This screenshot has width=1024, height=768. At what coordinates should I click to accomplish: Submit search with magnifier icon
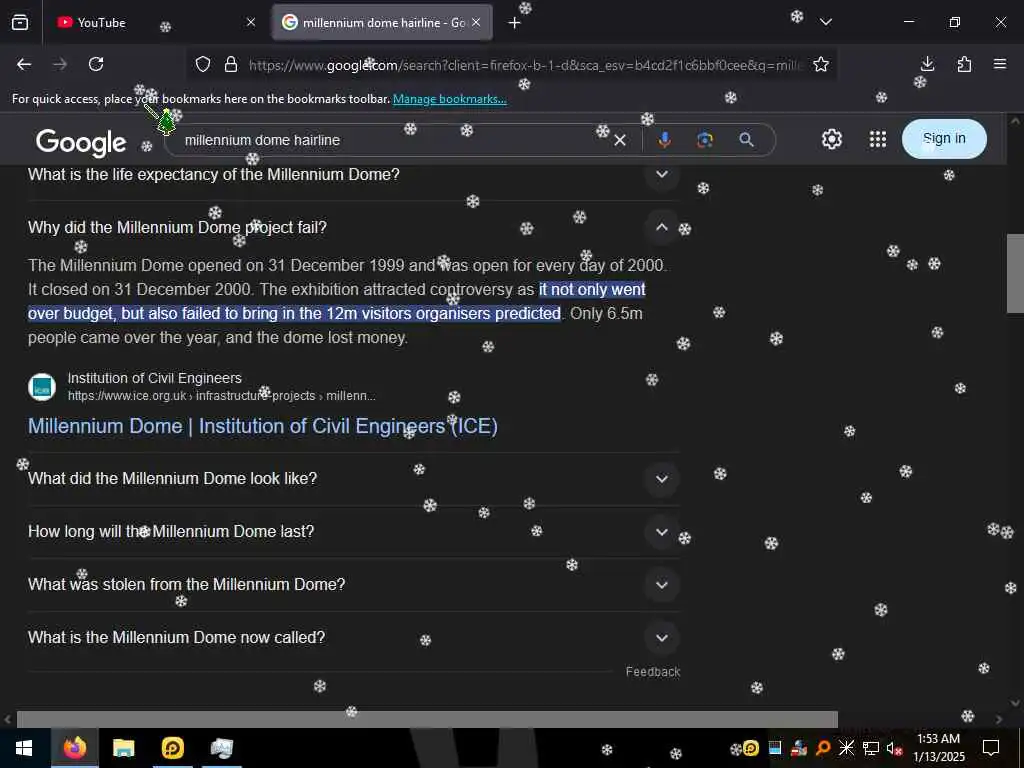point(746,140)
